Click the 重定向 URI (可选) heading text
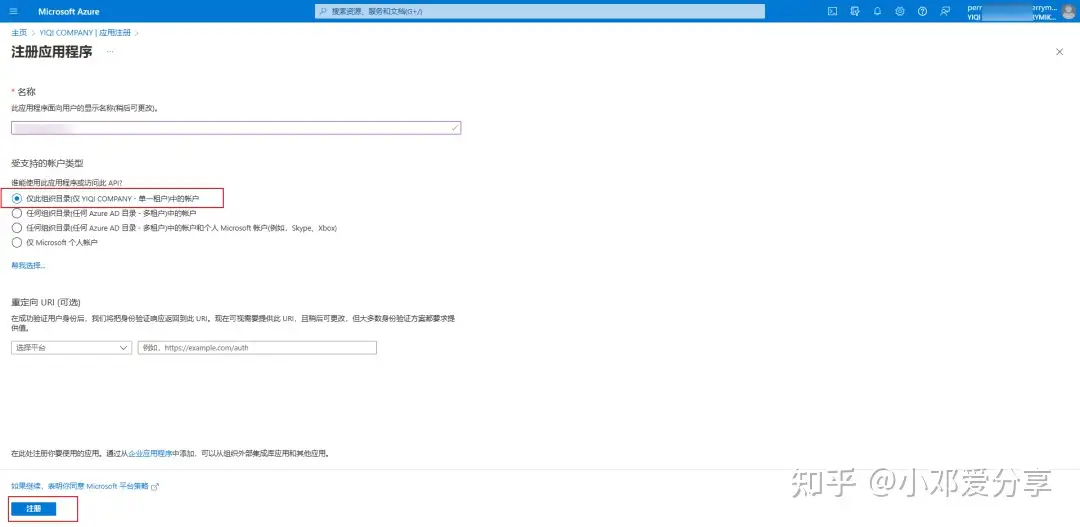 coord(46,302)
